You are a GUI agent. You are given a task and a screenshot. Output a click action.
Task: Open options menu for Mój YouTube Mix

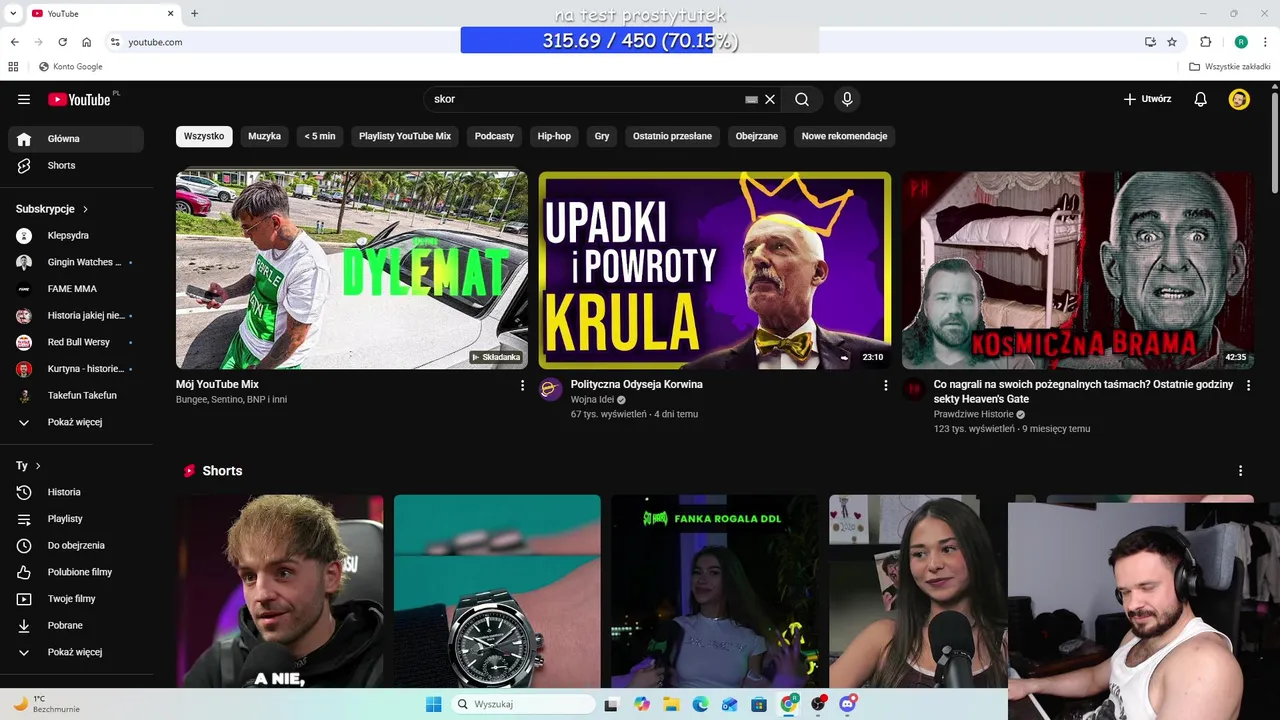point(522,385)
